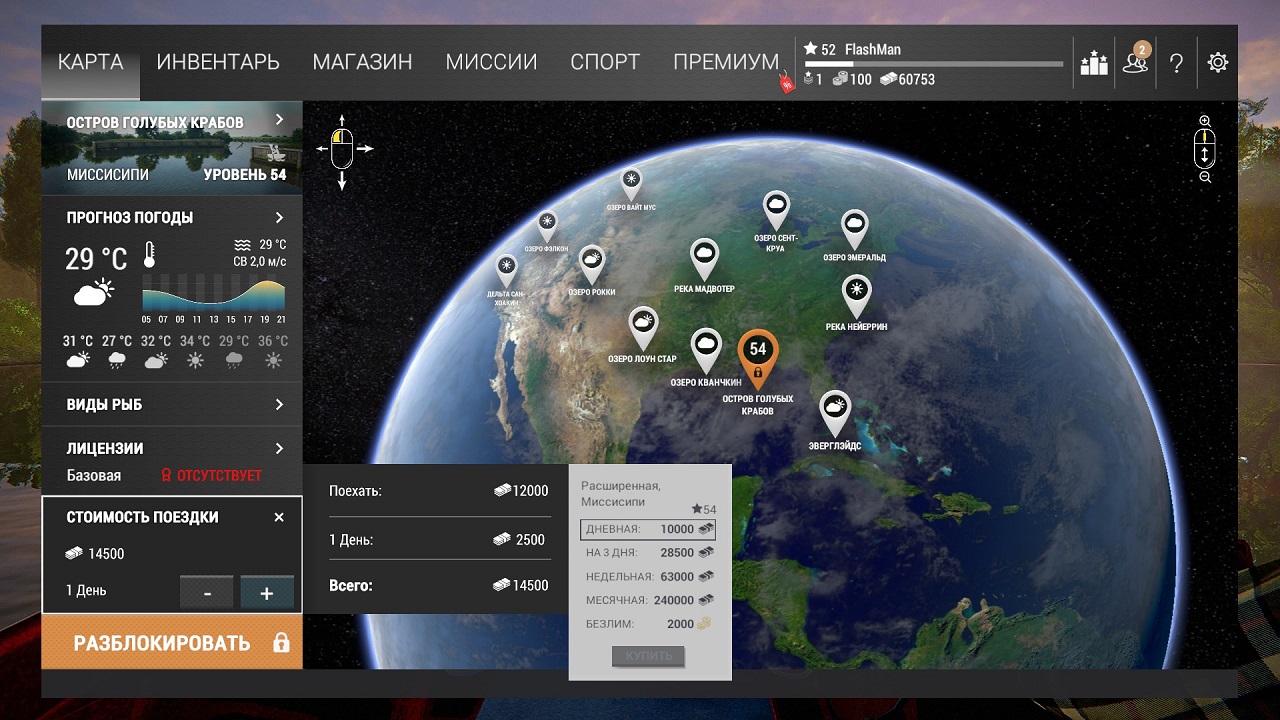Click the СВ 2,0 м/с wind reading
Screen dimensions: 1280x720
pos(259,262)
